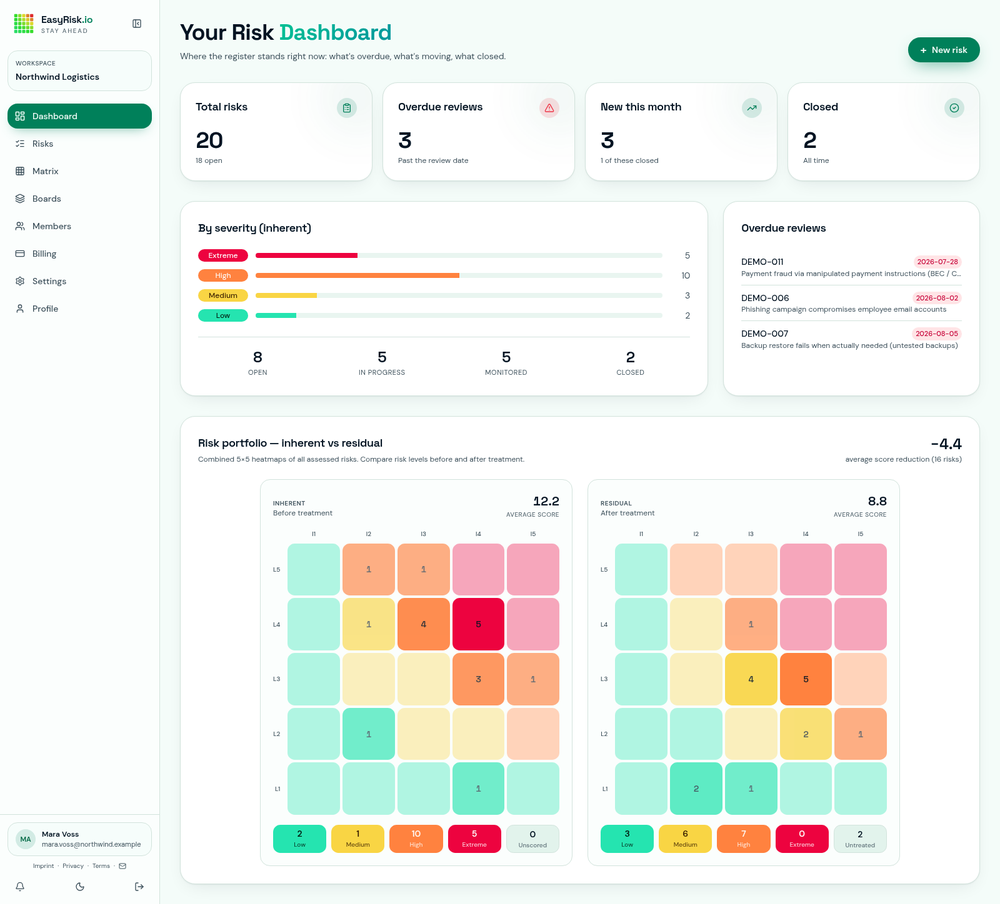
Task: Click the 2 Untreated legend chip
Action: pos(860,838)
